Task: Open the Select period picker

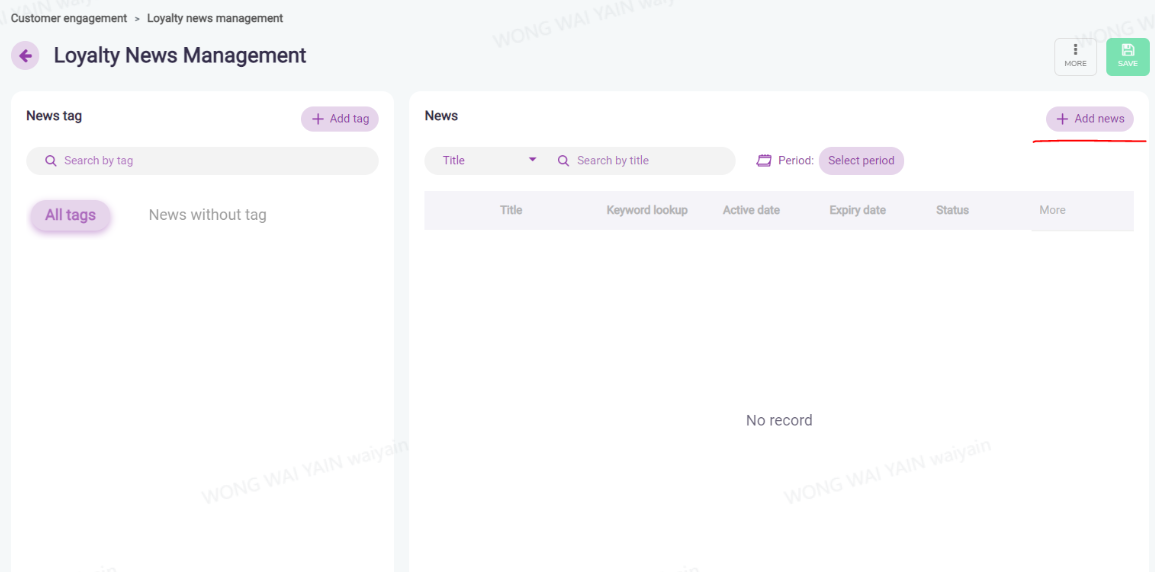Action: click(x=861, y=161)
